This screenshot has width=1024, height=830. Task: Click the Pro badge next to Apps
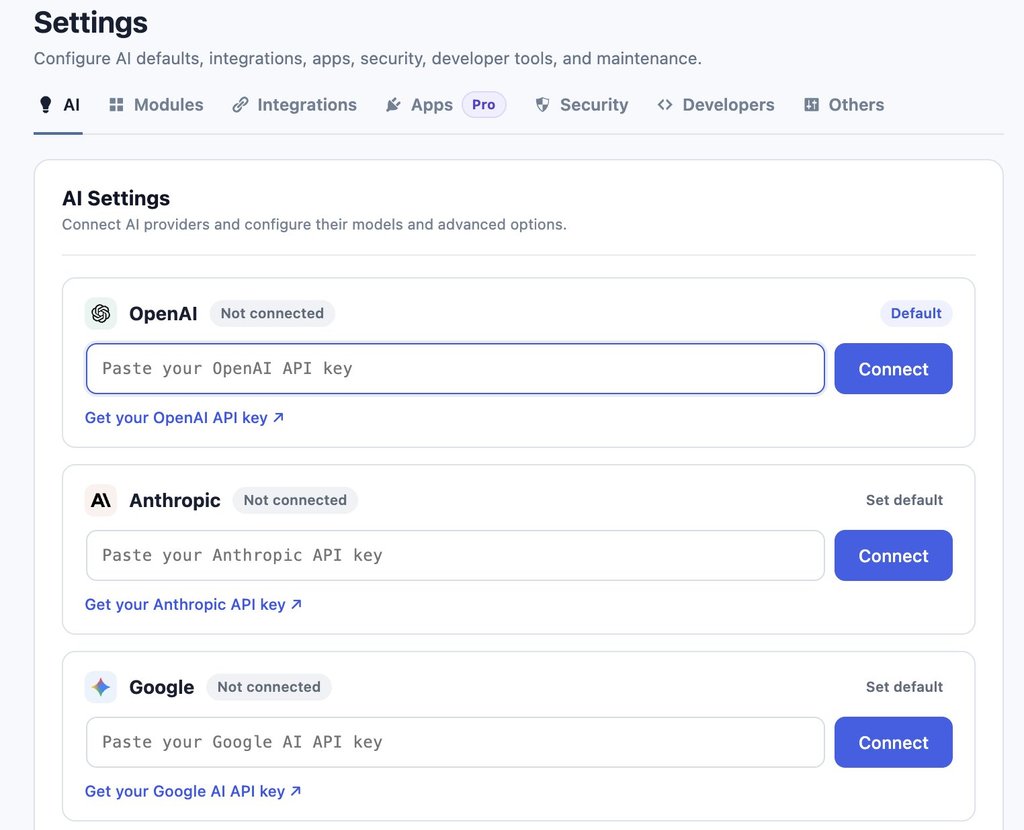(484, 105)
